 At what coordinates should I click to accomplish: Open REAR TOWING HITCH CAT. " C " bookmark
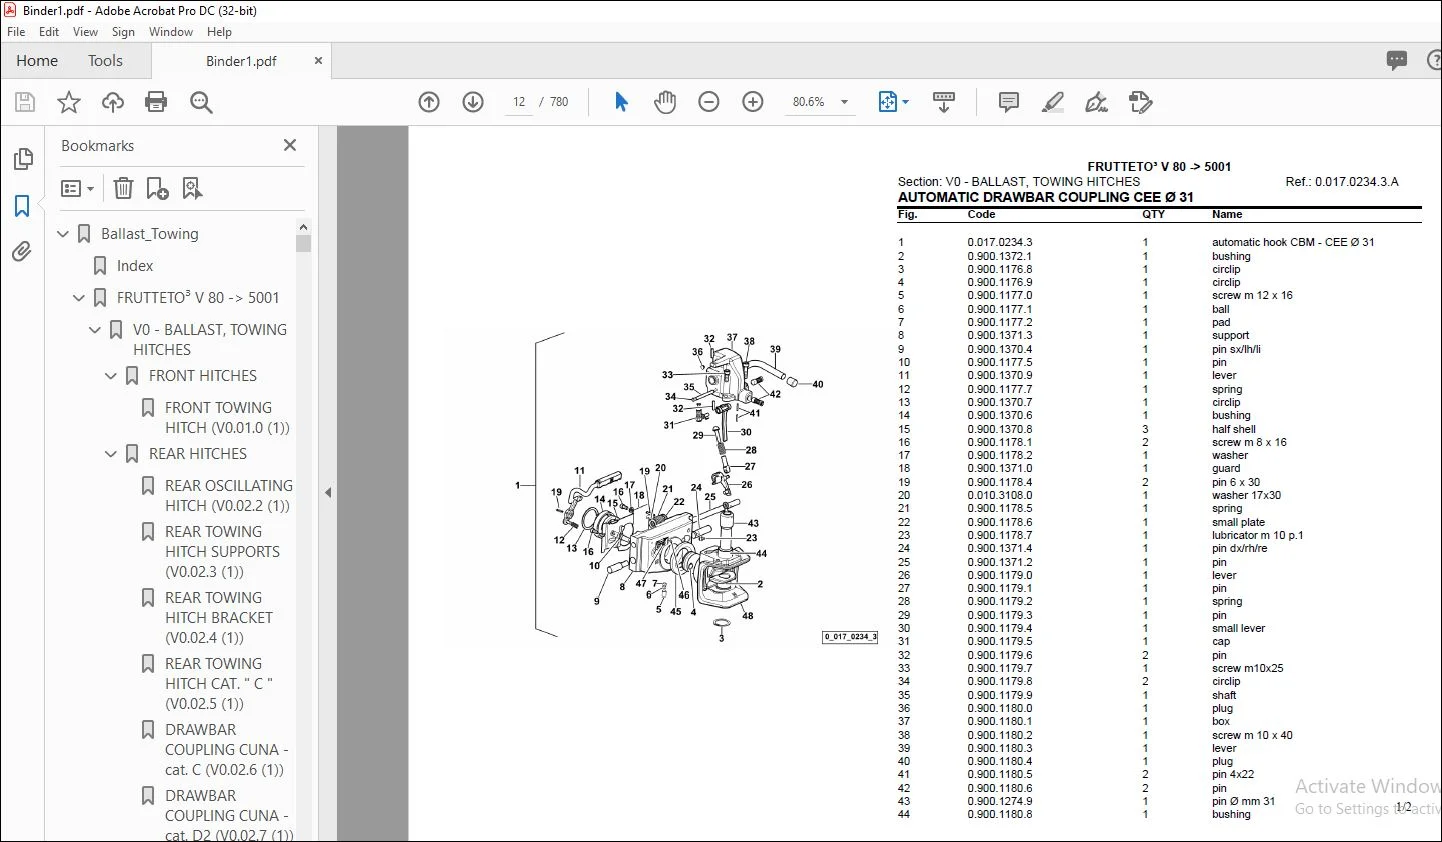219,684
